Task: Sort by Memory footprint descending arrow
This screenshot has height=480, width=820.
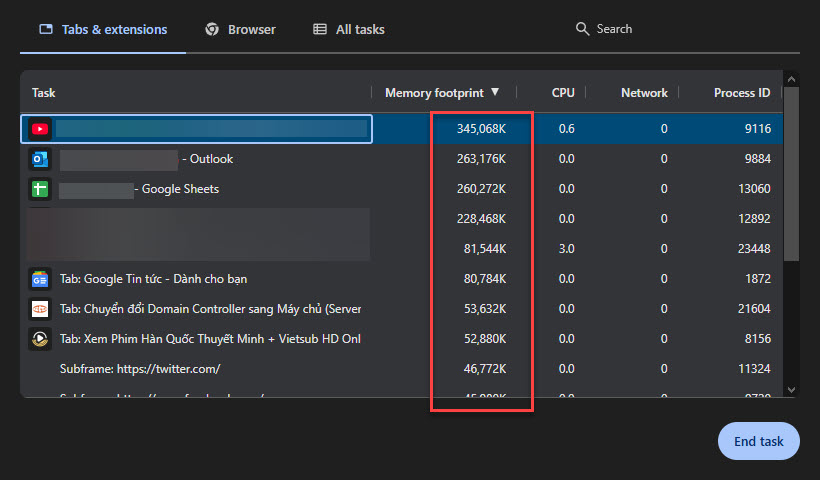Action: click(495, 93)
